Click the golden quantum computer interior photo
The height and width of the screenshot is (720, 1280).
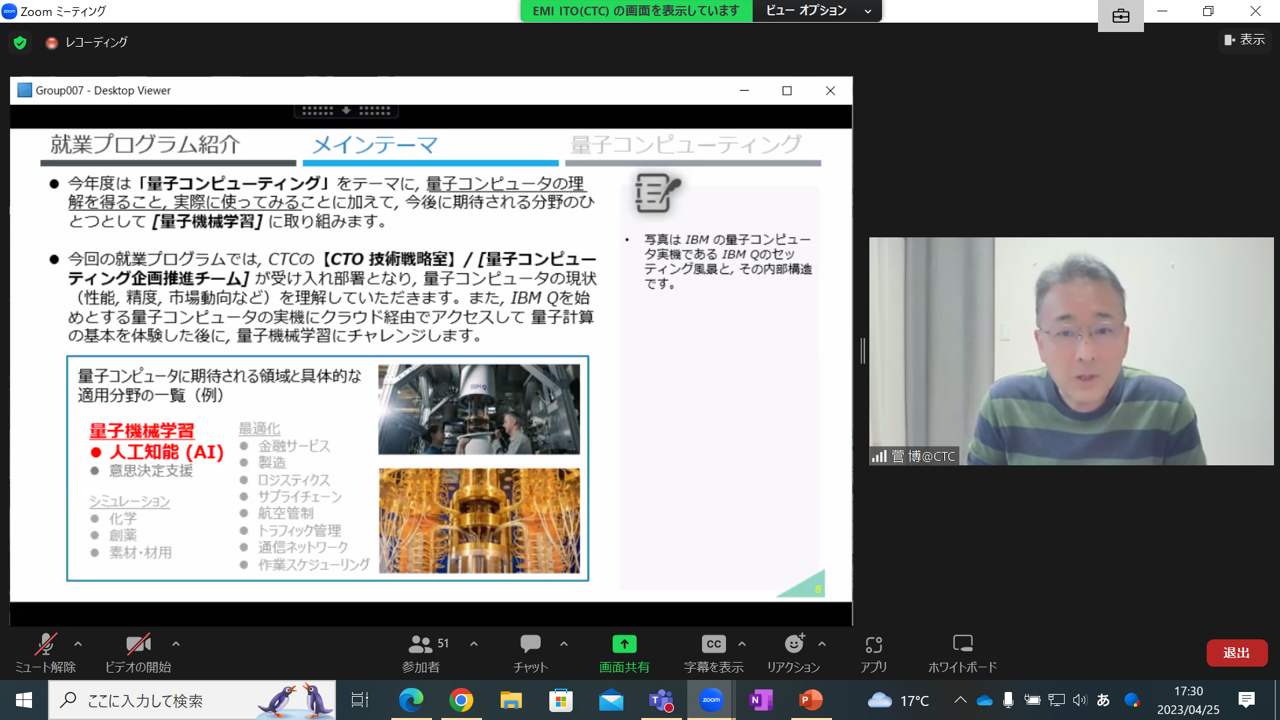pyautogui.click(x=479, y=520)
